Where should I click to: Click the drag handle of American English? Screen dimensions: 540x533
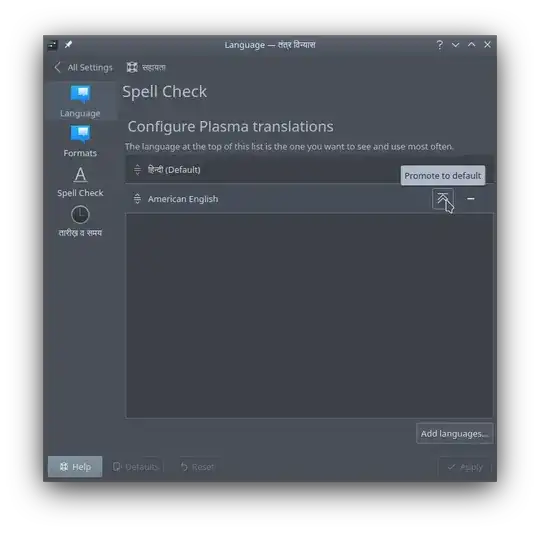tap(137, 199)
